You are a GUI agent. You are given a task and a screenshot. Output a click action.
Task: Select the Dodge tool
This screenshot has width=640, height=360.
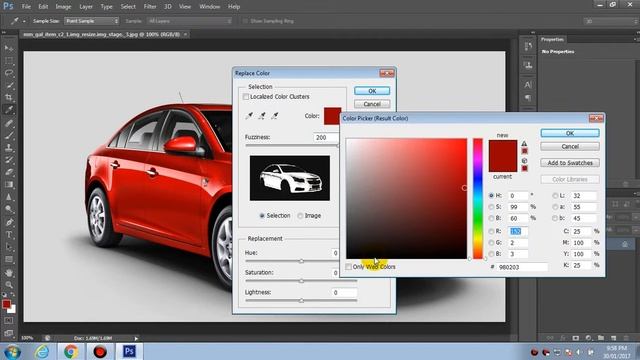click(x=9, y=209)
